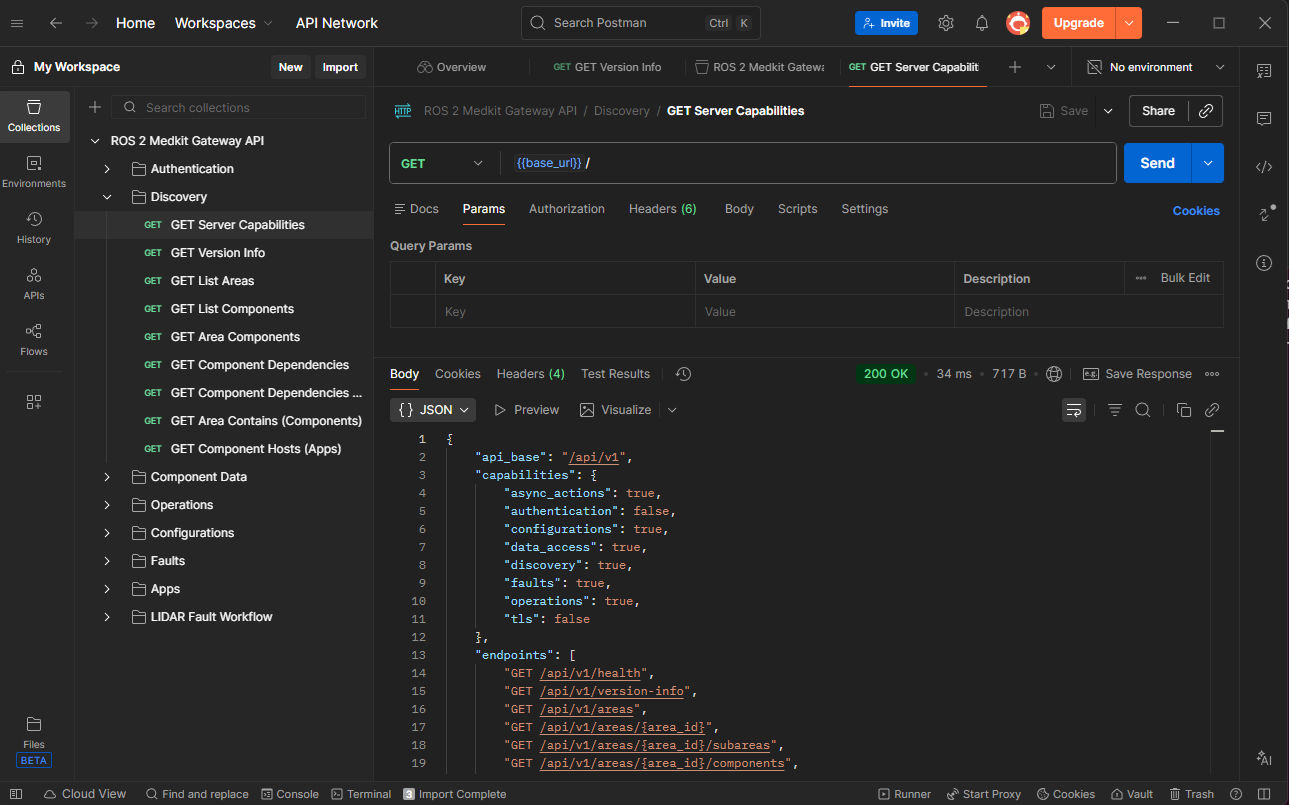
Task: Open the JSON format dropdown
Action: point(433,410)
